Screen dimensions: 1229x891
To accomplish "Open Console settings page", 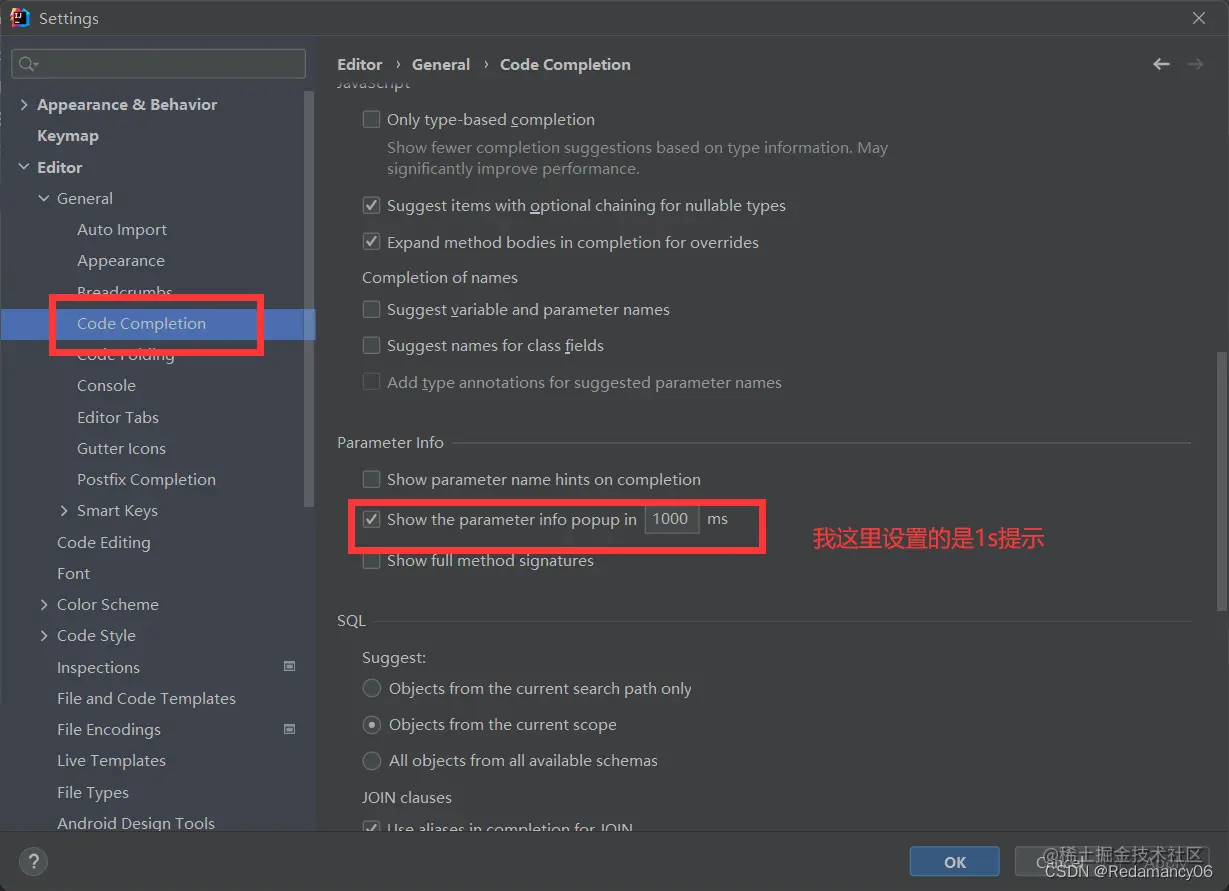I will tap(106, 385).
